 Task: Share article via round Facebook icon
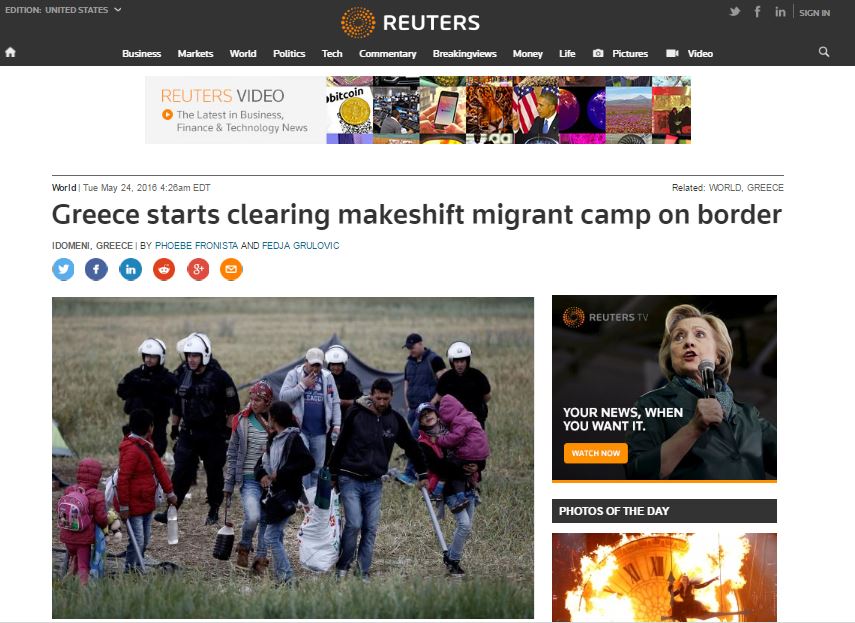click(97, 269)
